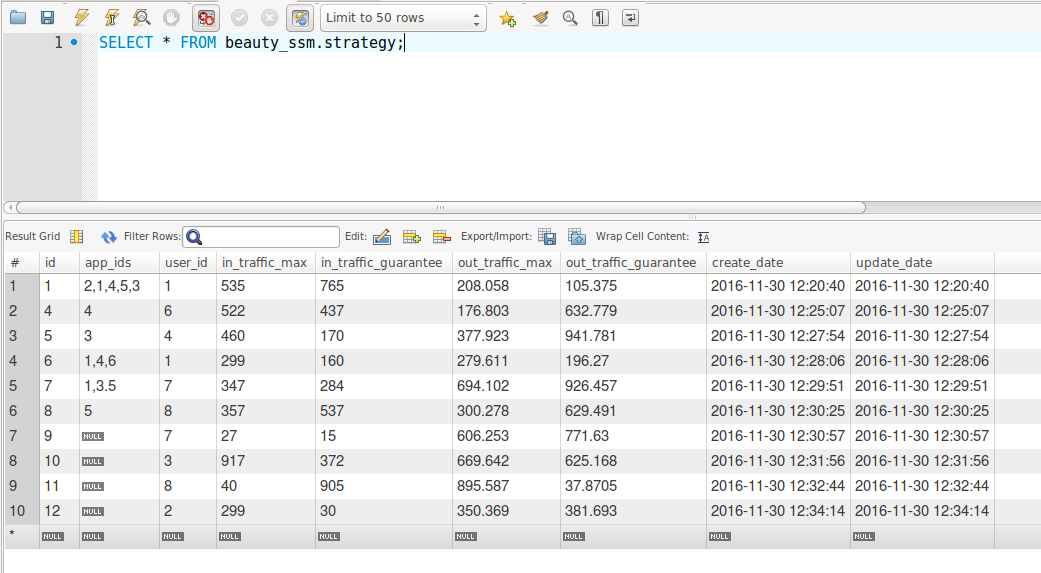1041x573 pixels.
Task: Save the script with the floppy icon
Action: 47,18
